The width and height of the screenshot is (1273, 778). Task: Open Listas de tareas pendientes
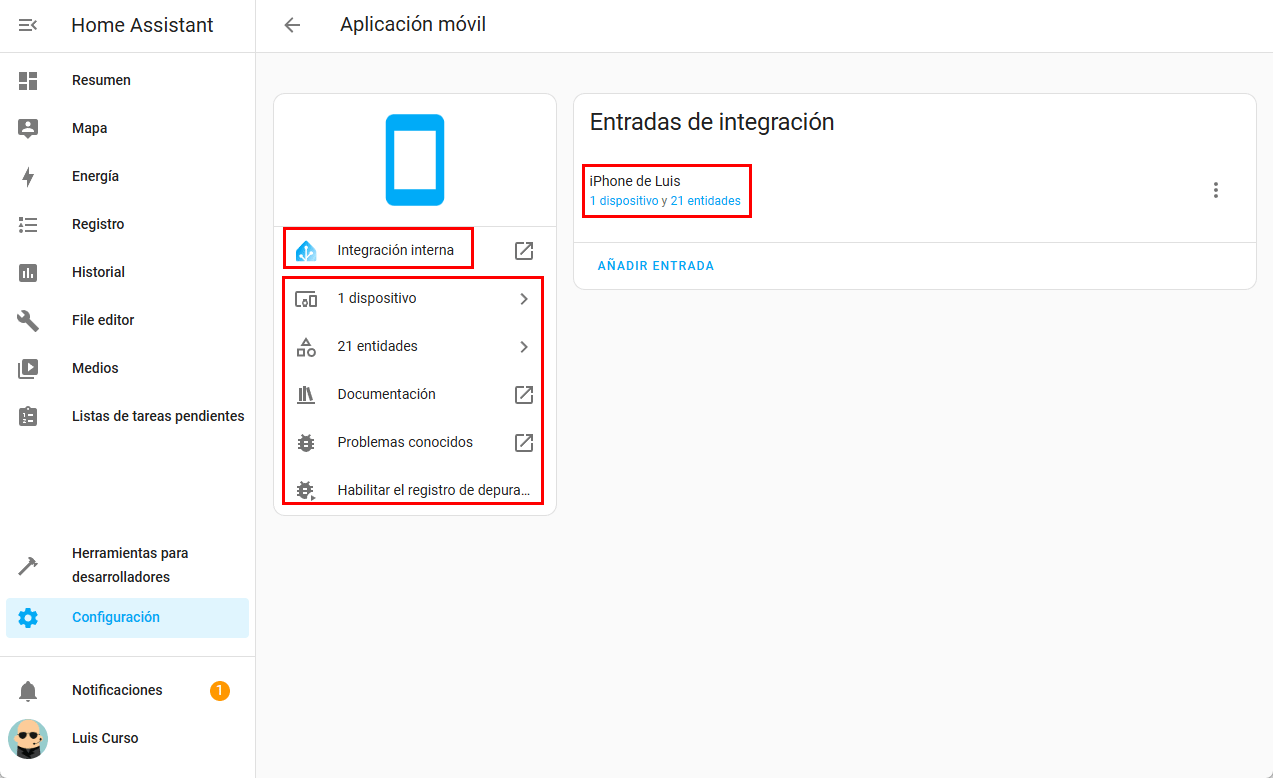(x=157, y=416)
